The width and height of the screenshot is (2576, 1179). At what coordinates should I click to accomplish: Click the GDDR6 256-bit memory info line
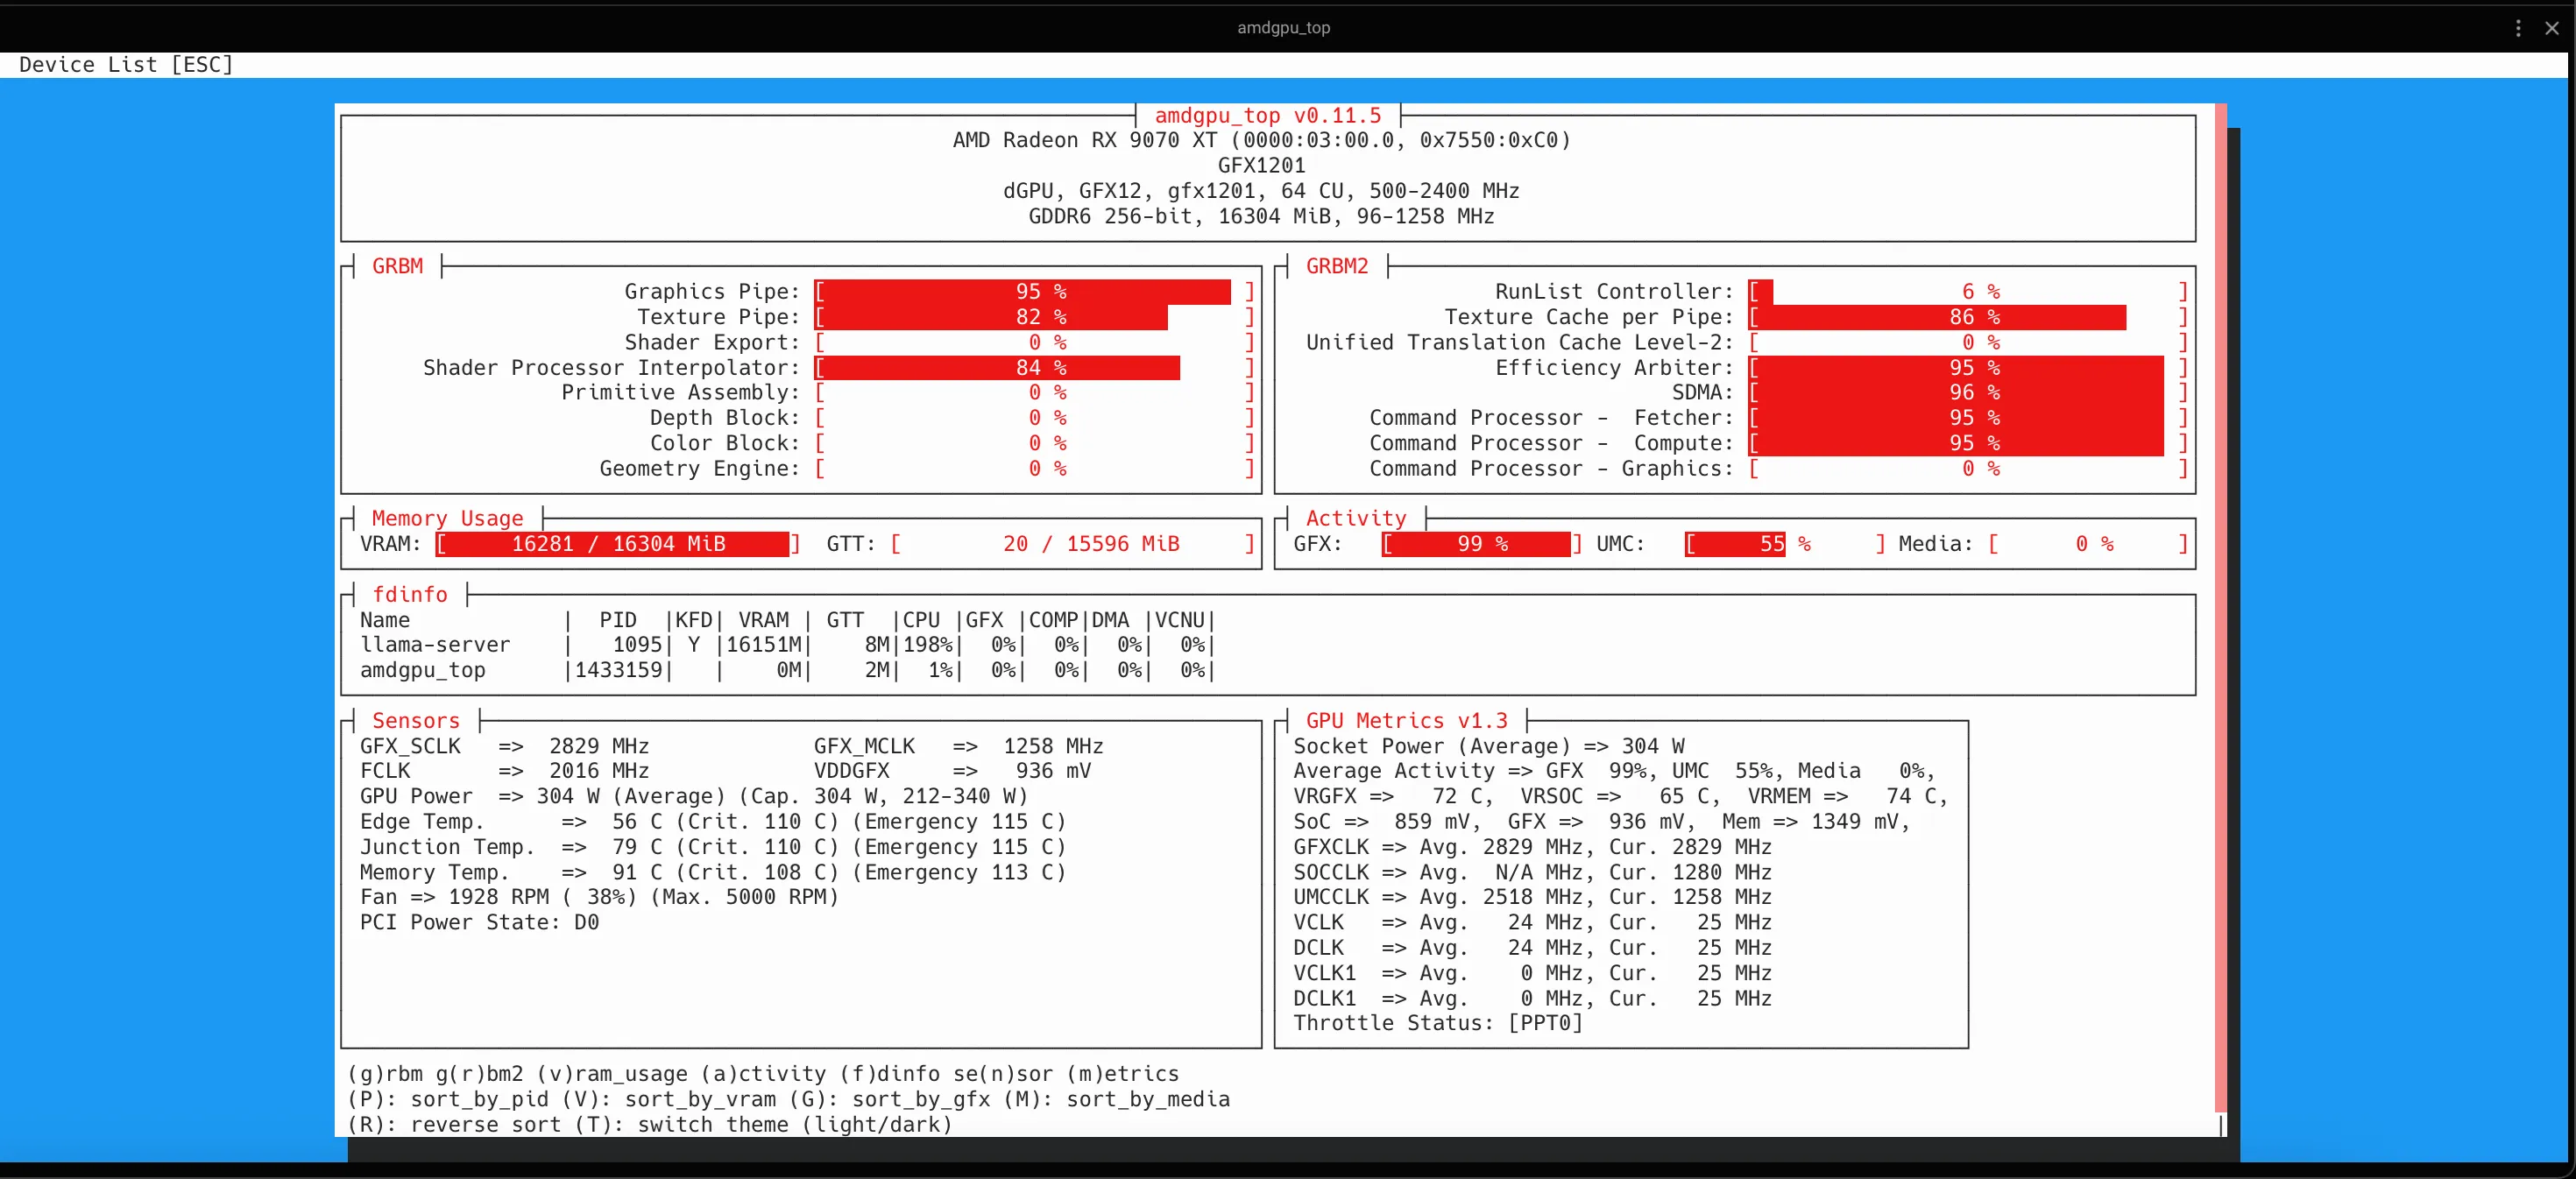pos(1262,216)
